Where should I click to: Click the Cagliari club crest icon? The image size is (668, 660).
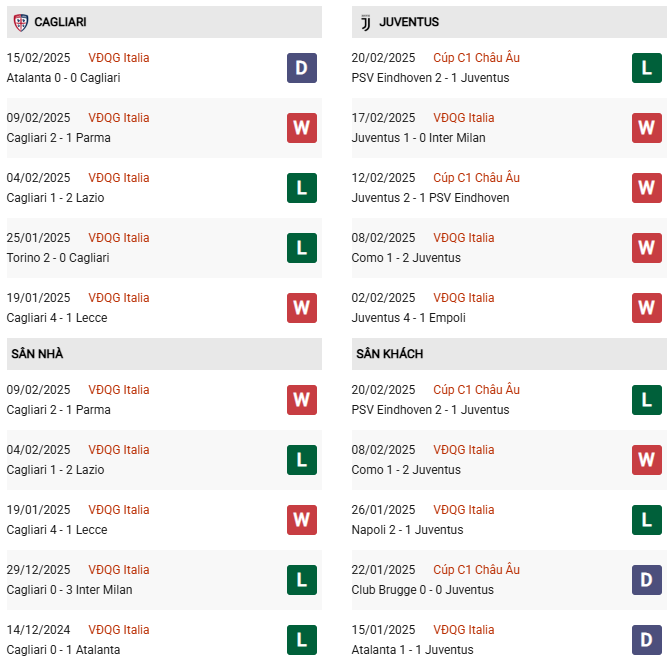click(21, 21)
